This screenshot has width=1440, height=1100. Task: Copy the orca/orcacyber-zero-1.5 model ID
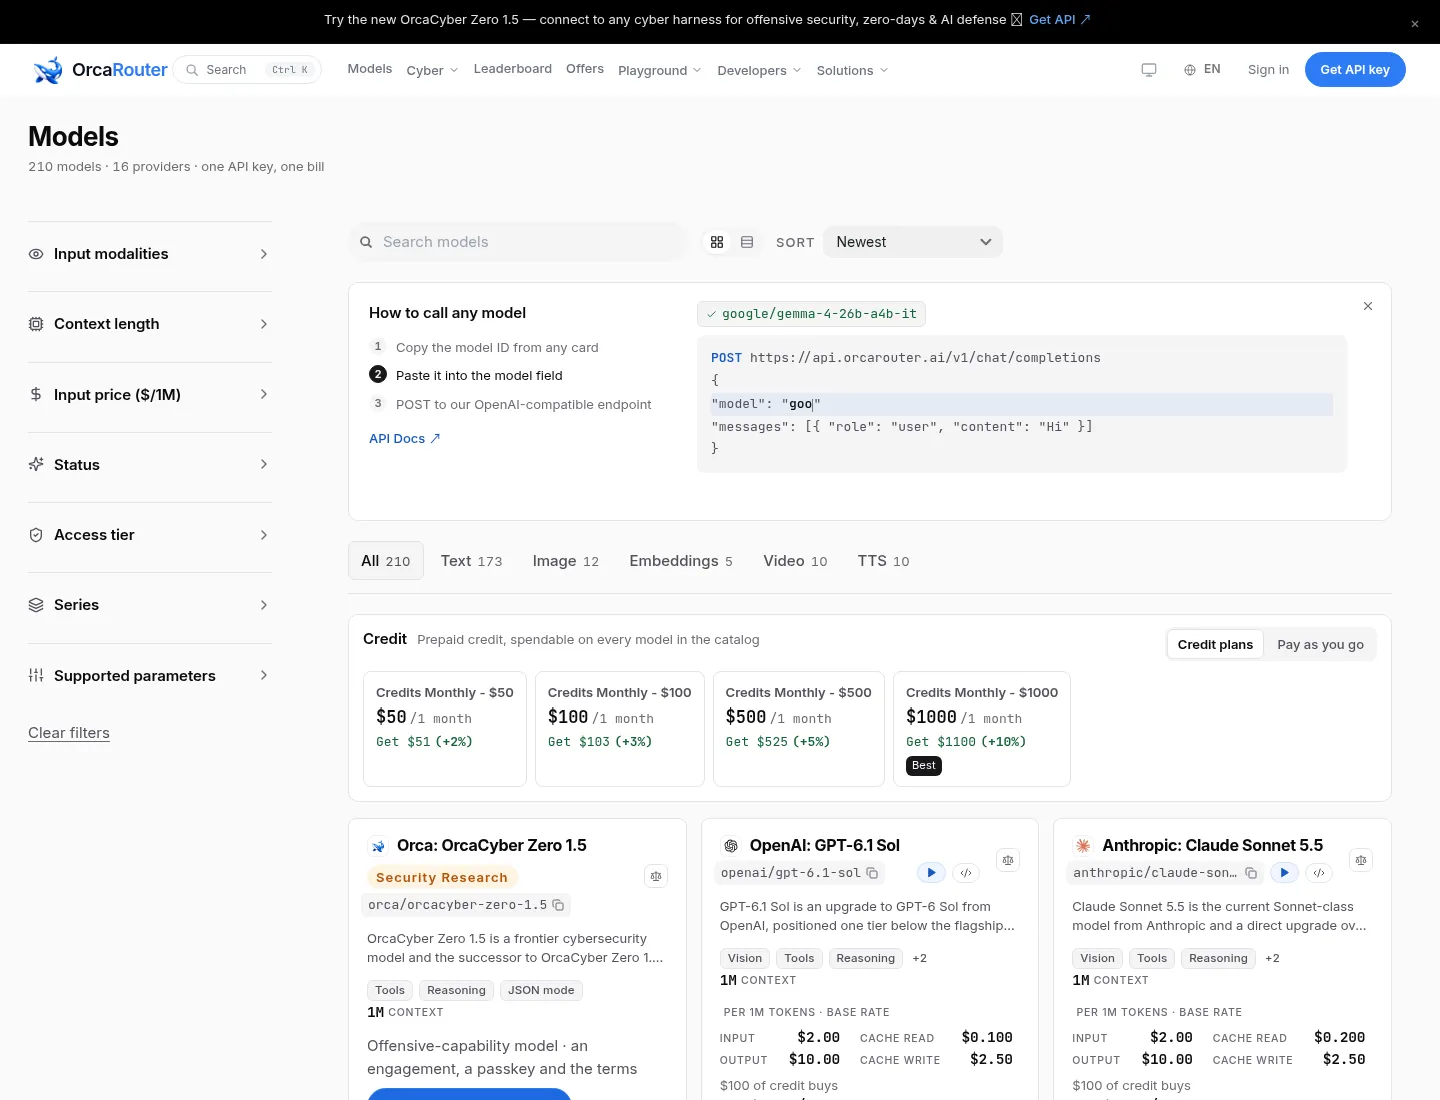point(559,905)
